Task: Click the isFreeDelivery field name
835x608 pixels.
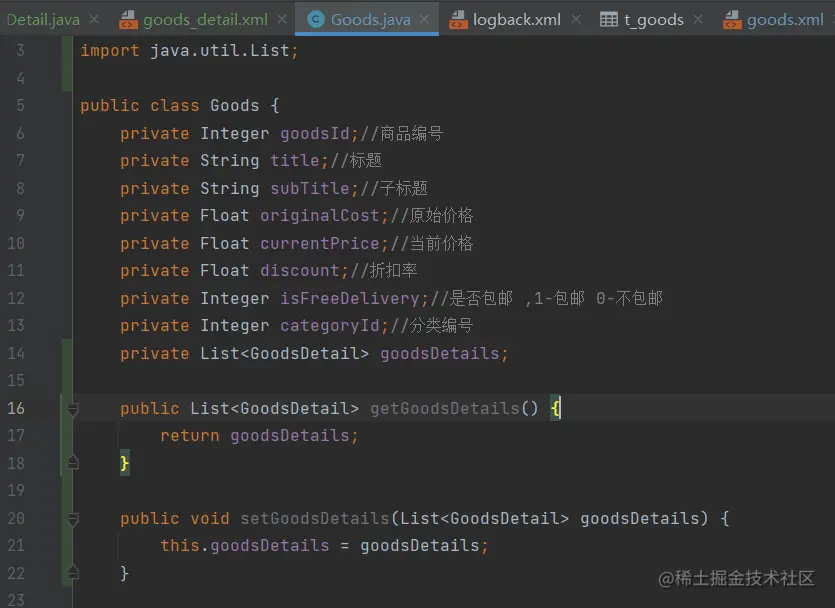Action: coord(350,298)
